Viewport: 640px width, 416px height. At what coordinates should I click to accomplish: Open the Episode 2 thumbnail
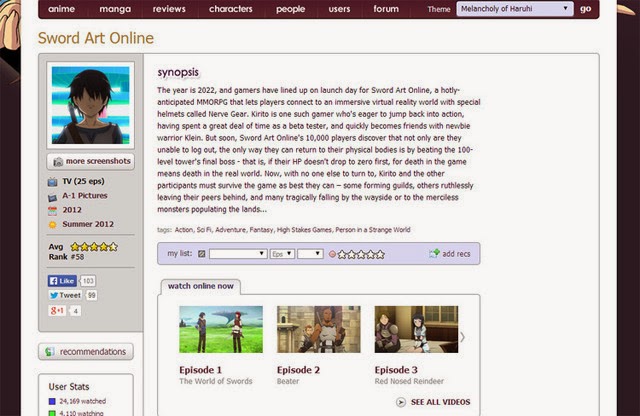pyautogui.click(x=319, y=329)
